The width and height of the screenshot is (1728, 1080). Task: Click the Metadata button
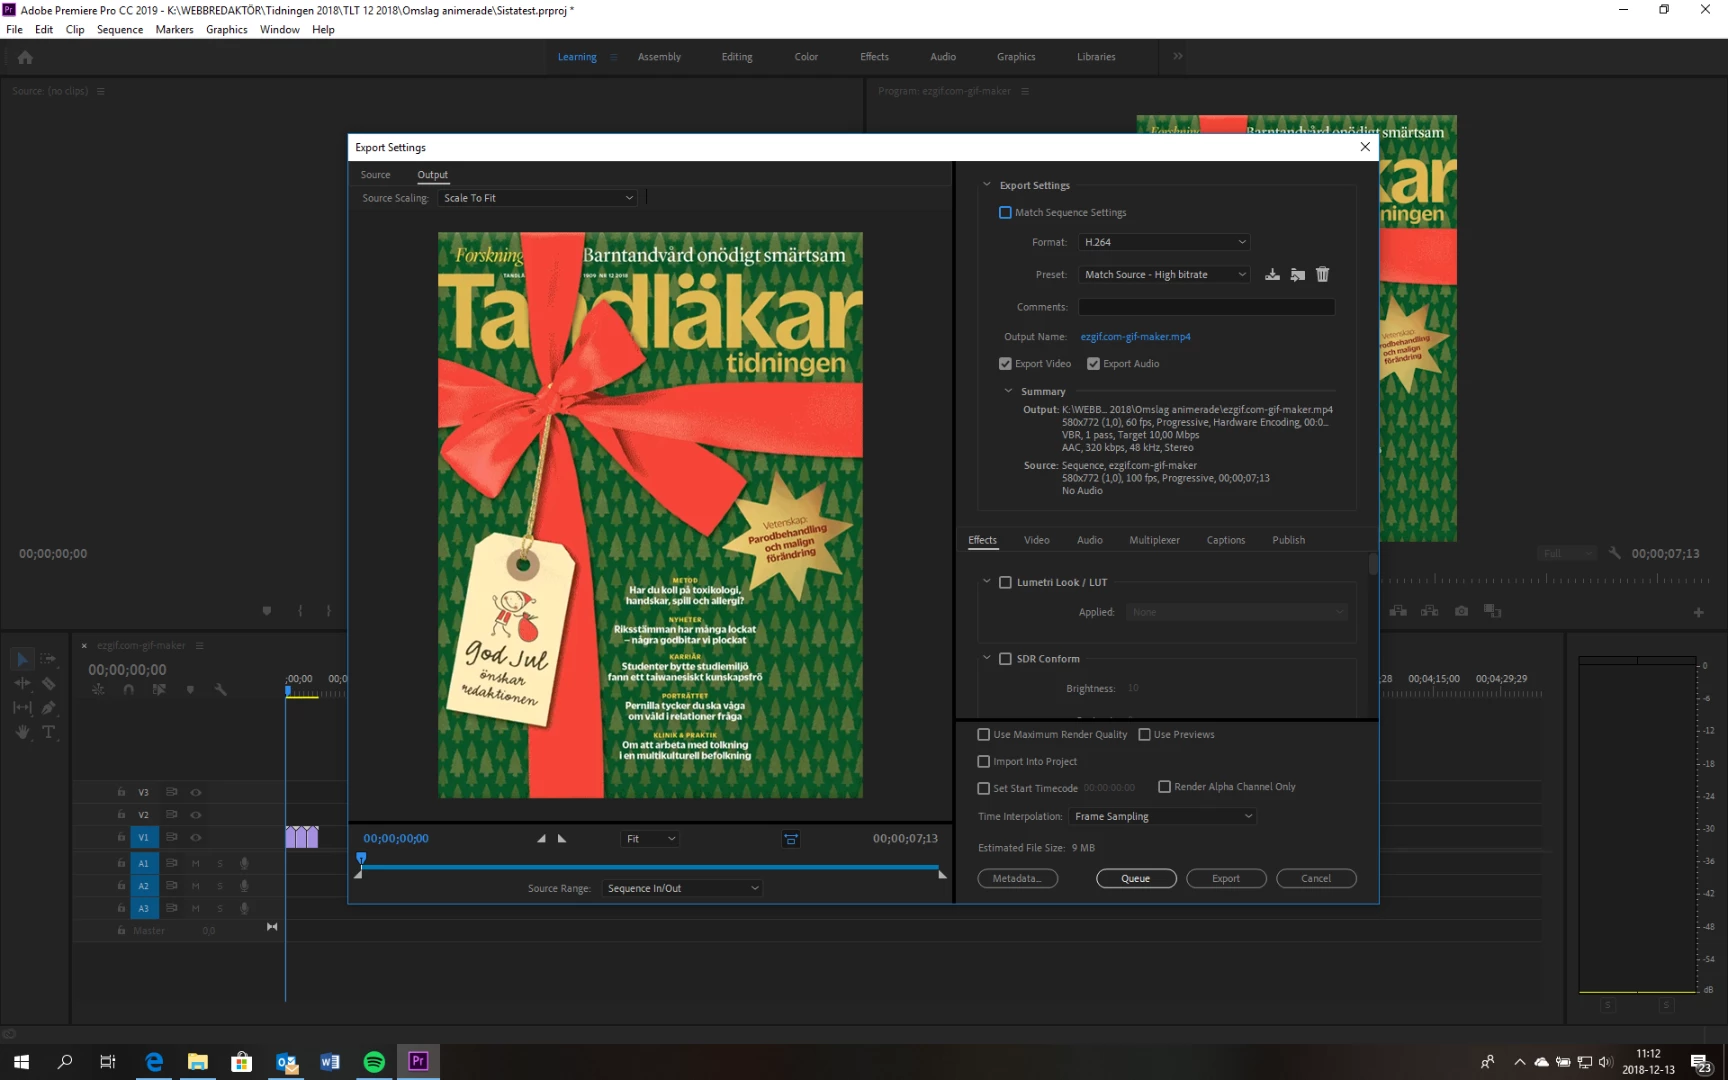[1017, 878]
